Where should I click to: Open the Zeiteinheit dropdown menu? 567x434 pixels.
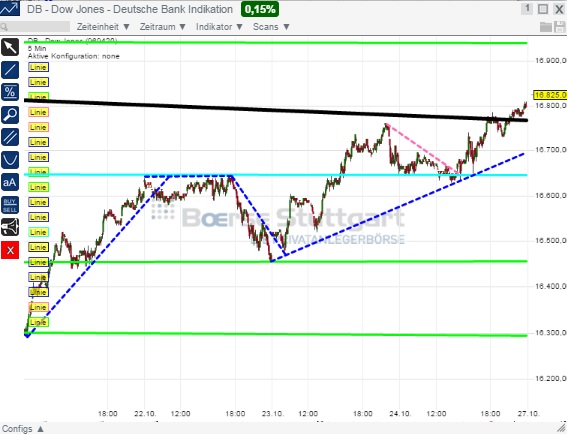103,27
